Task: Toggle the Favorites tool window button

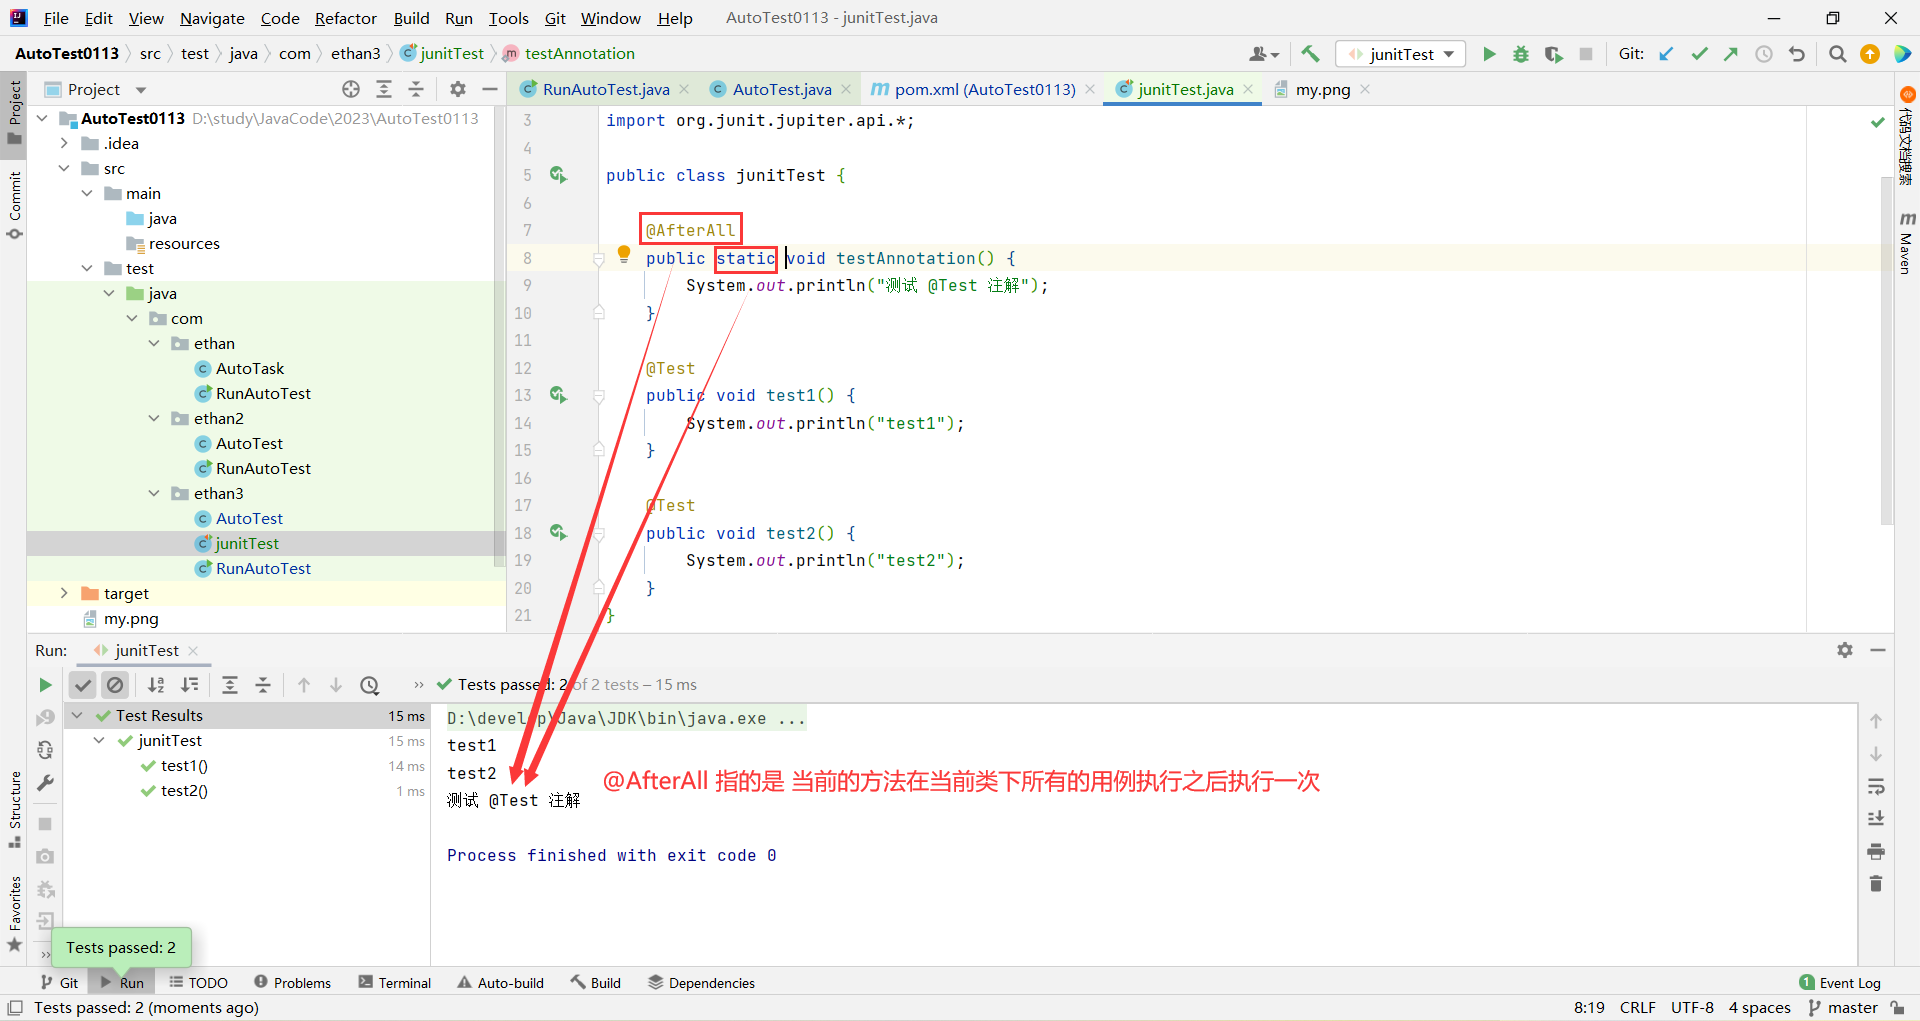Action: [14, 913]
